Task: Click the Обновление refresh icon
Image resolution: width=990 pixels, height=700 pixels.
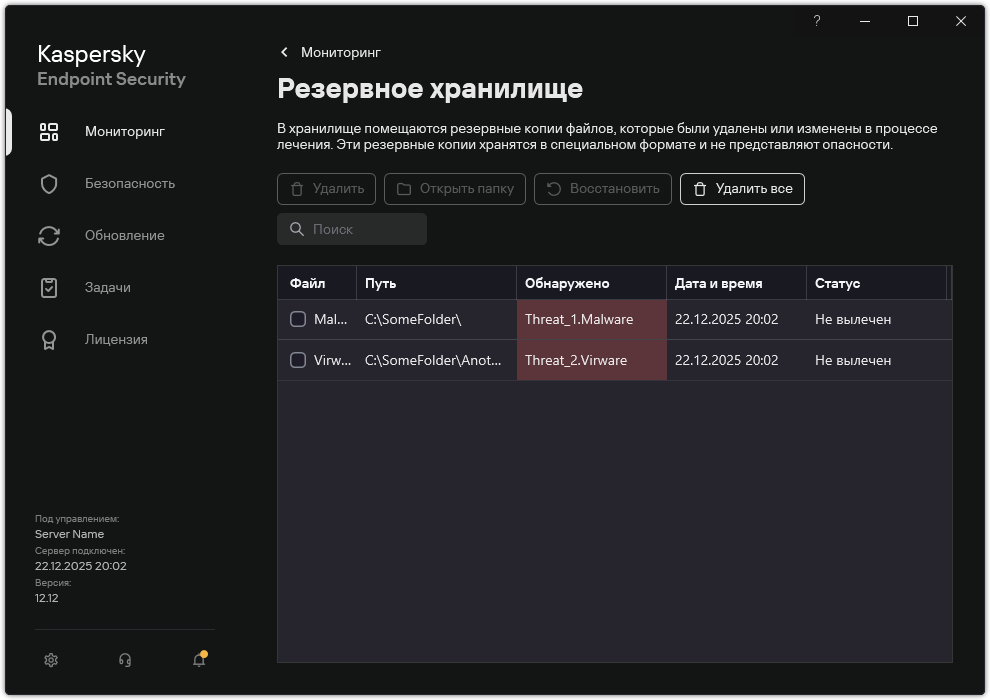Action: click(x=48, y=235)
